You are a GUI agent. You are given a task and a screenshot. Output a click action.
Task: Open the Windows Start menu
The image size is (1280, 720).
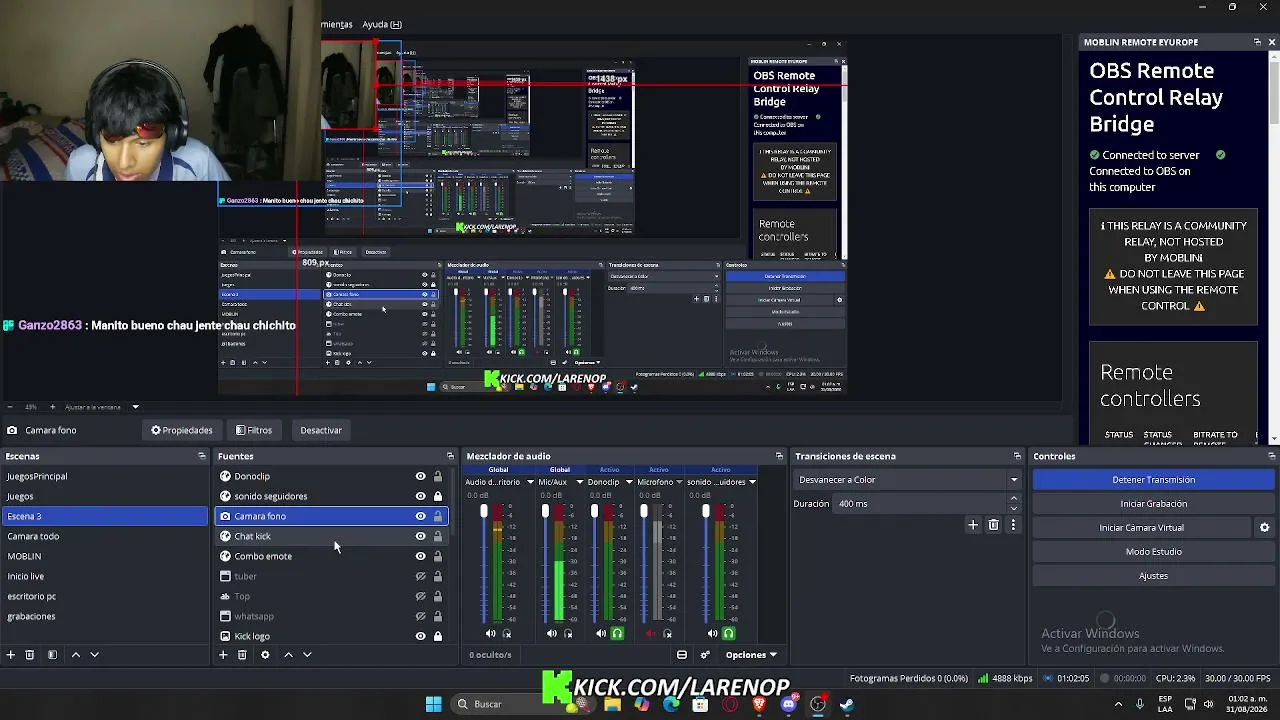pos(434,704)
